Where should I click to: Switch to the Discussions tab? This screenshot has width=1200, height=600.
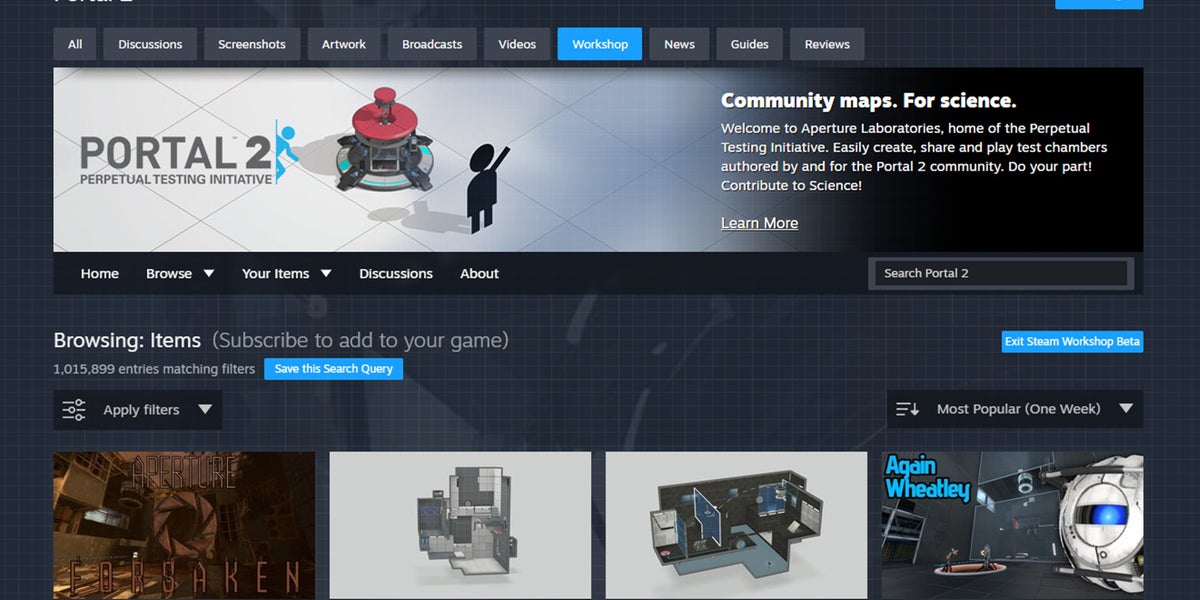tap(150, 44)
